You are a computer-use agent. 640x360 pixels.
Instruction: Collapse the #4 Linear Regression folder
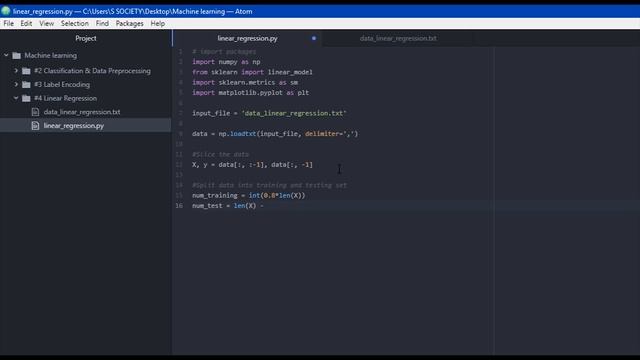16,98
